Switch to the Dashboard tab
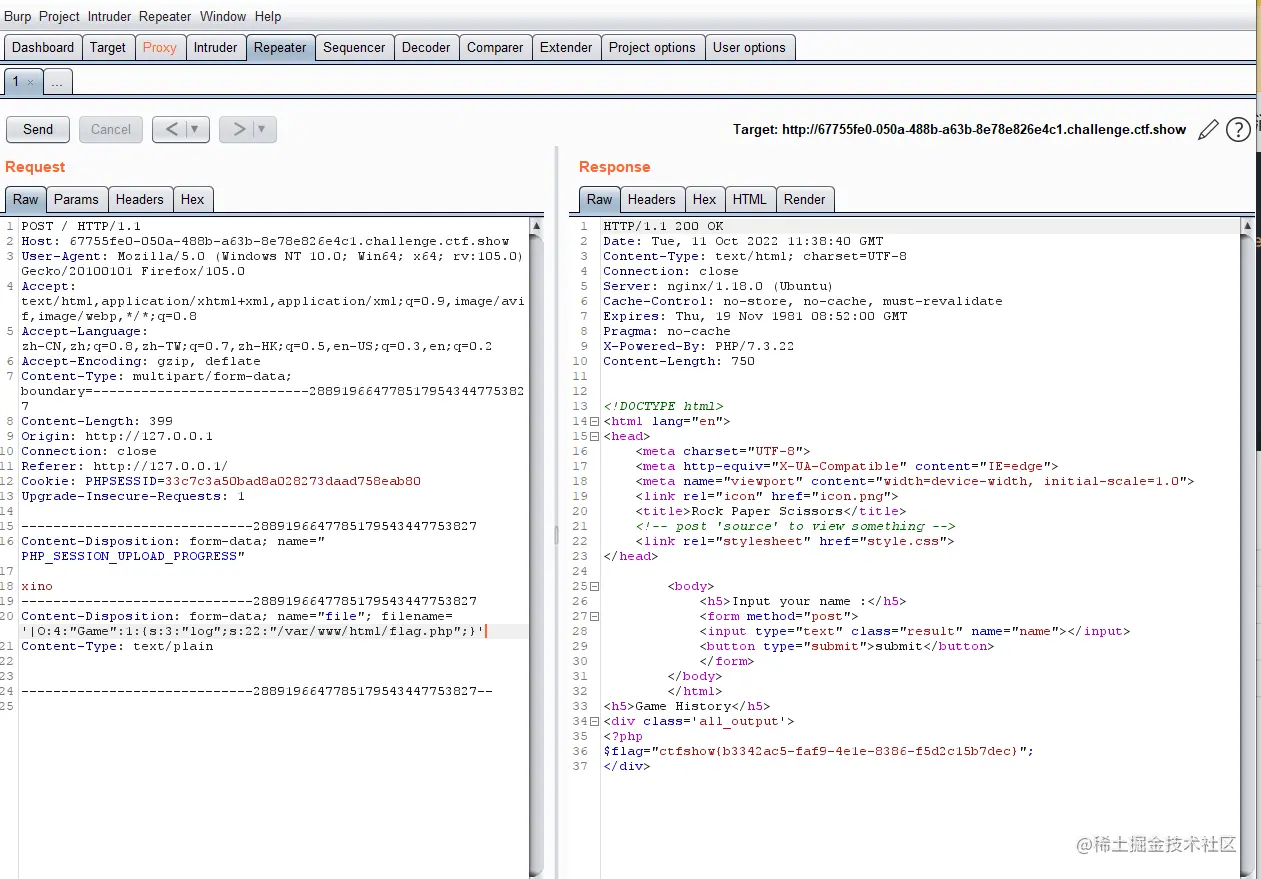Screen dimensions: 1261x879 point(43,48)
